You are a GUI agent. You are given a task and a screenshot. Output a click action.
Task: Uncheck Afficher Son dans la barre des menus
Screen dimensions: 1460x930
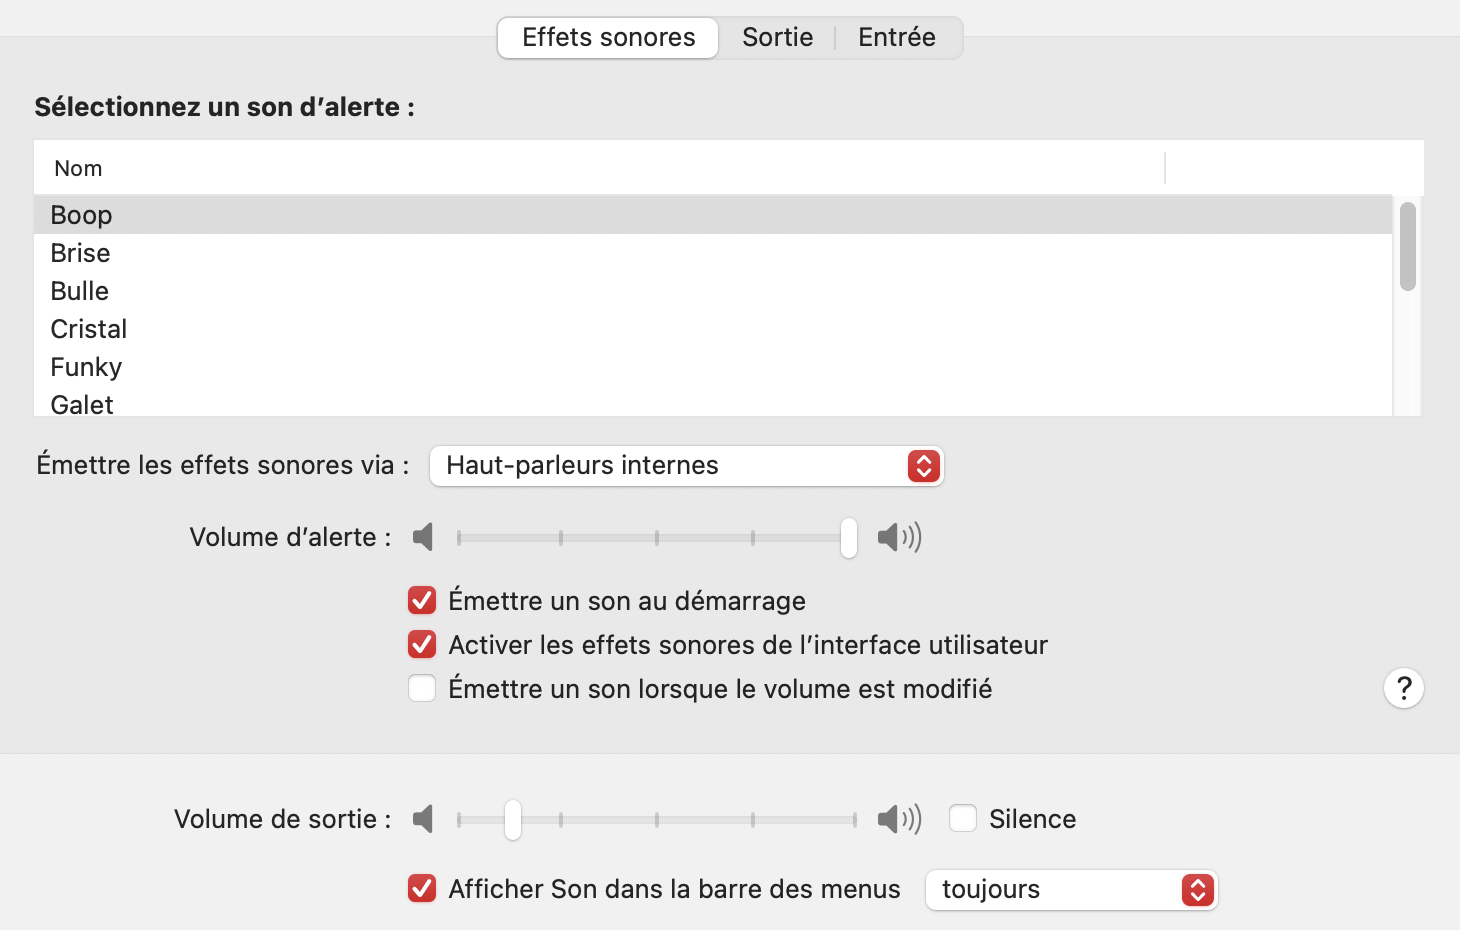click(421, 888)
